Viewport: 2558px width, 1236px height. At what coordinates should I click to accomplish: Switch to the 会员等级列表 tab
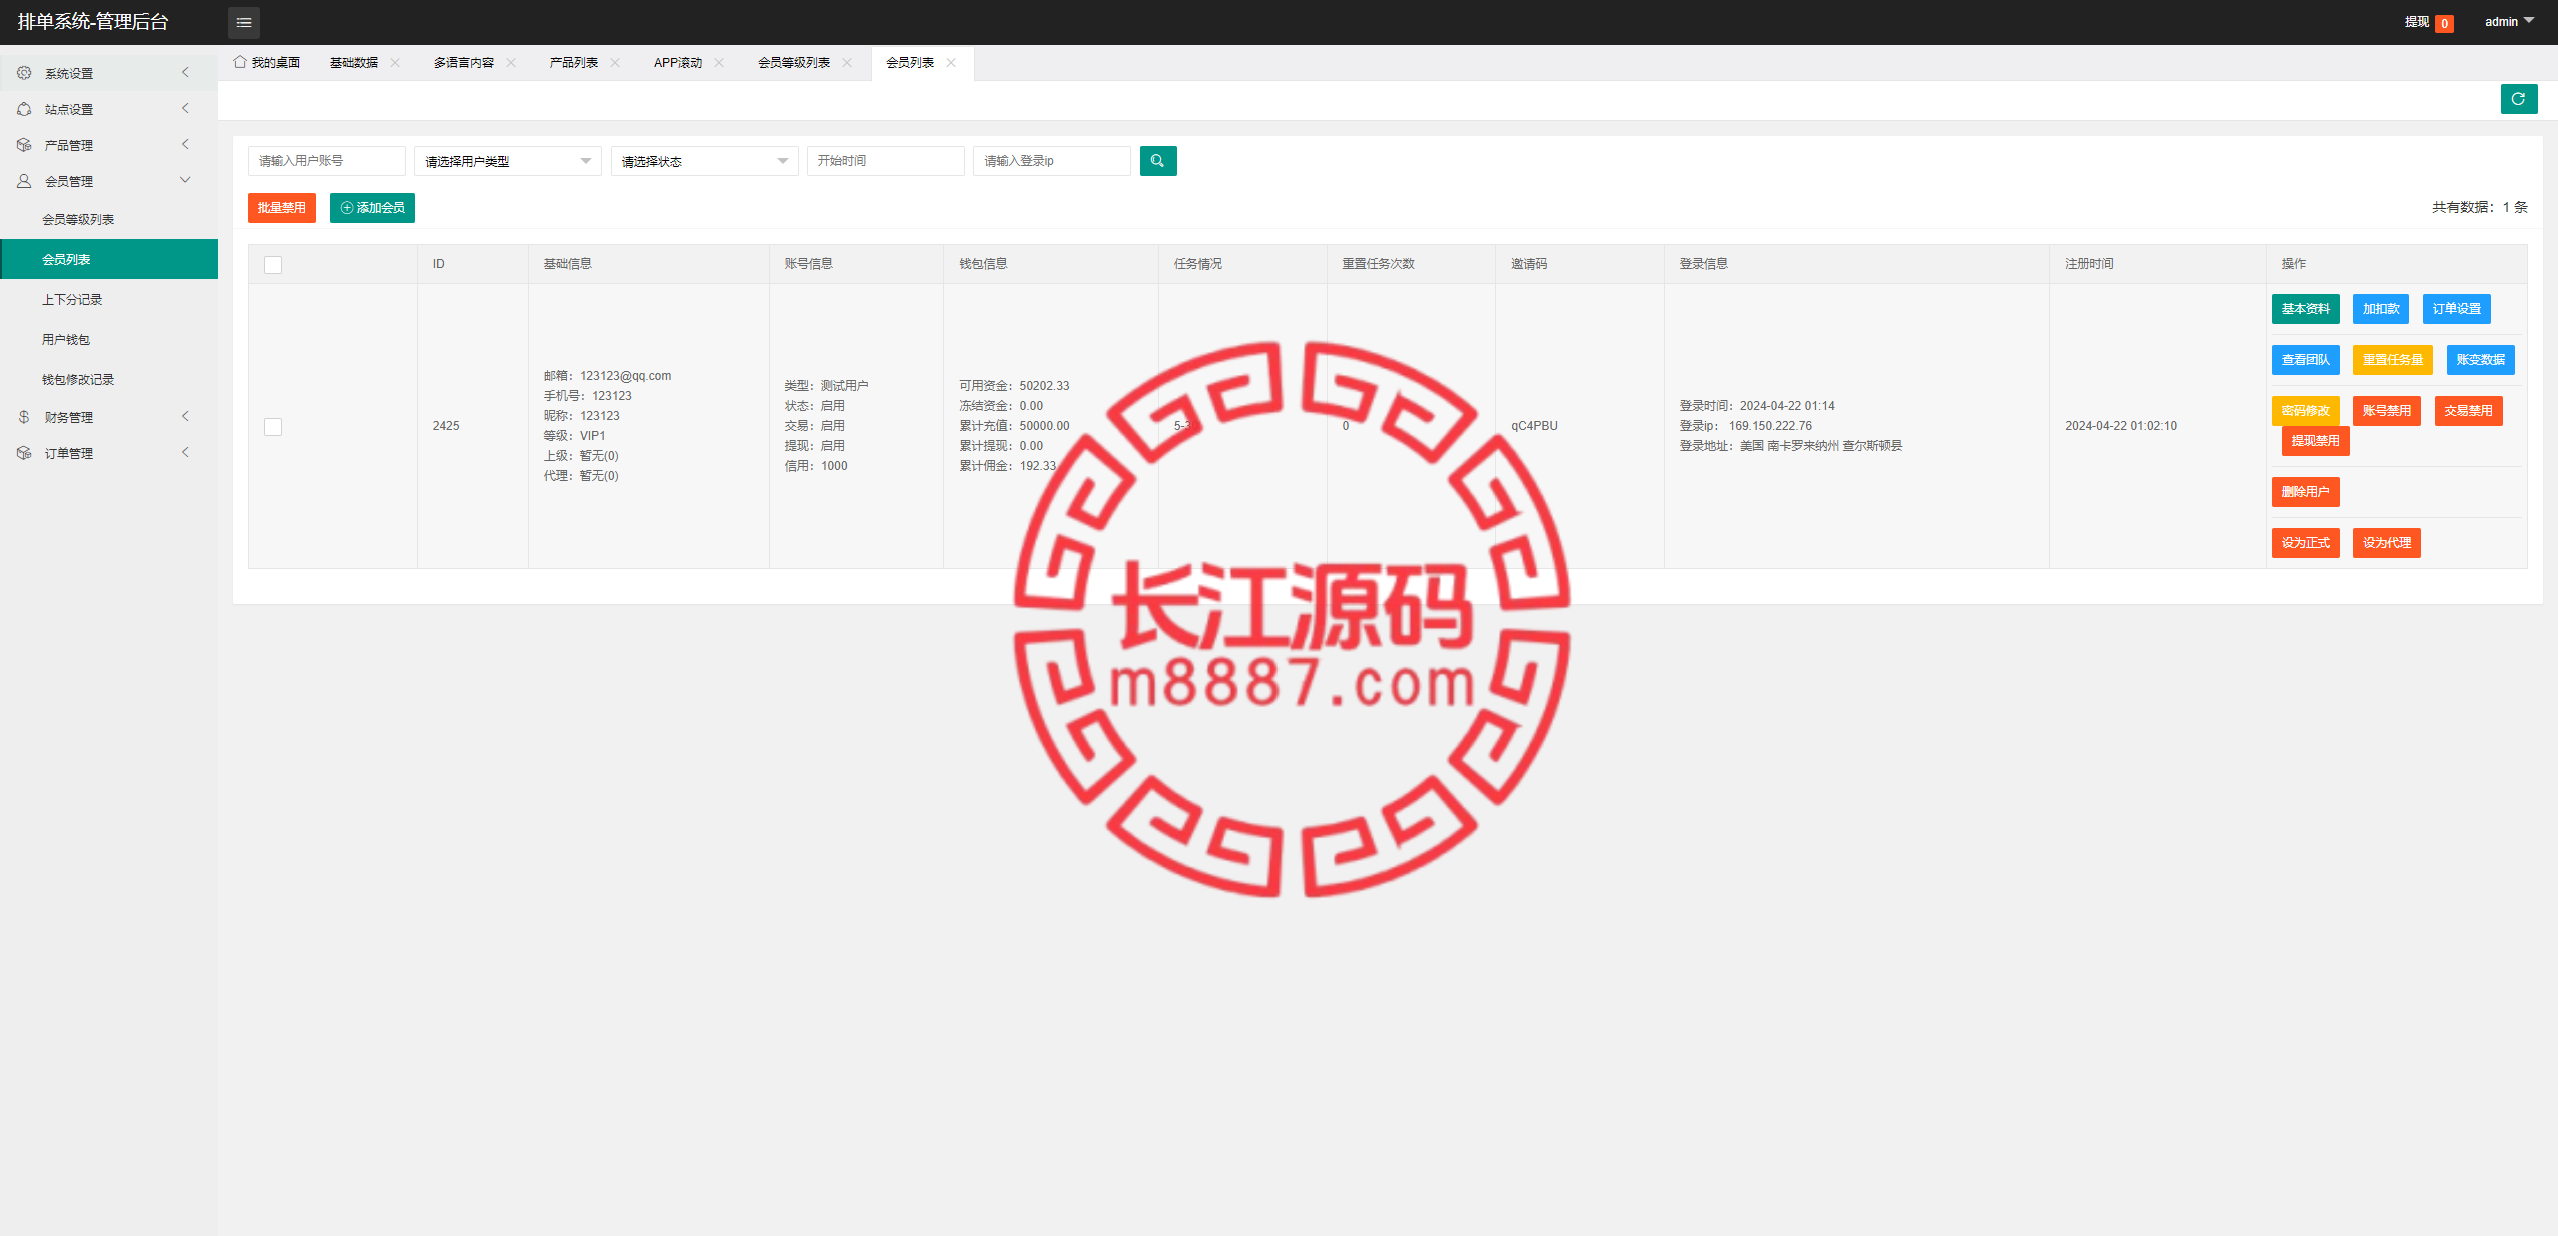click(x=794, y=62)
